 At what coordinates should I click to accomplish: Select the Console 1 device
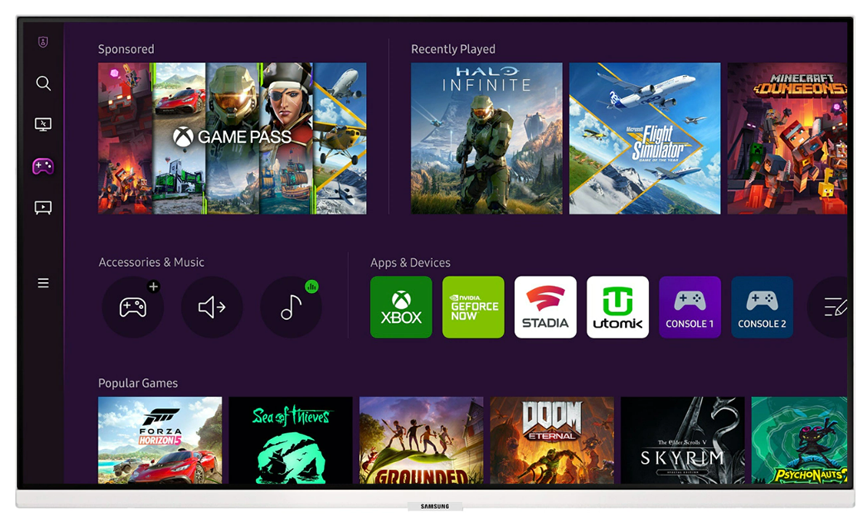click(x=690, y=307)
